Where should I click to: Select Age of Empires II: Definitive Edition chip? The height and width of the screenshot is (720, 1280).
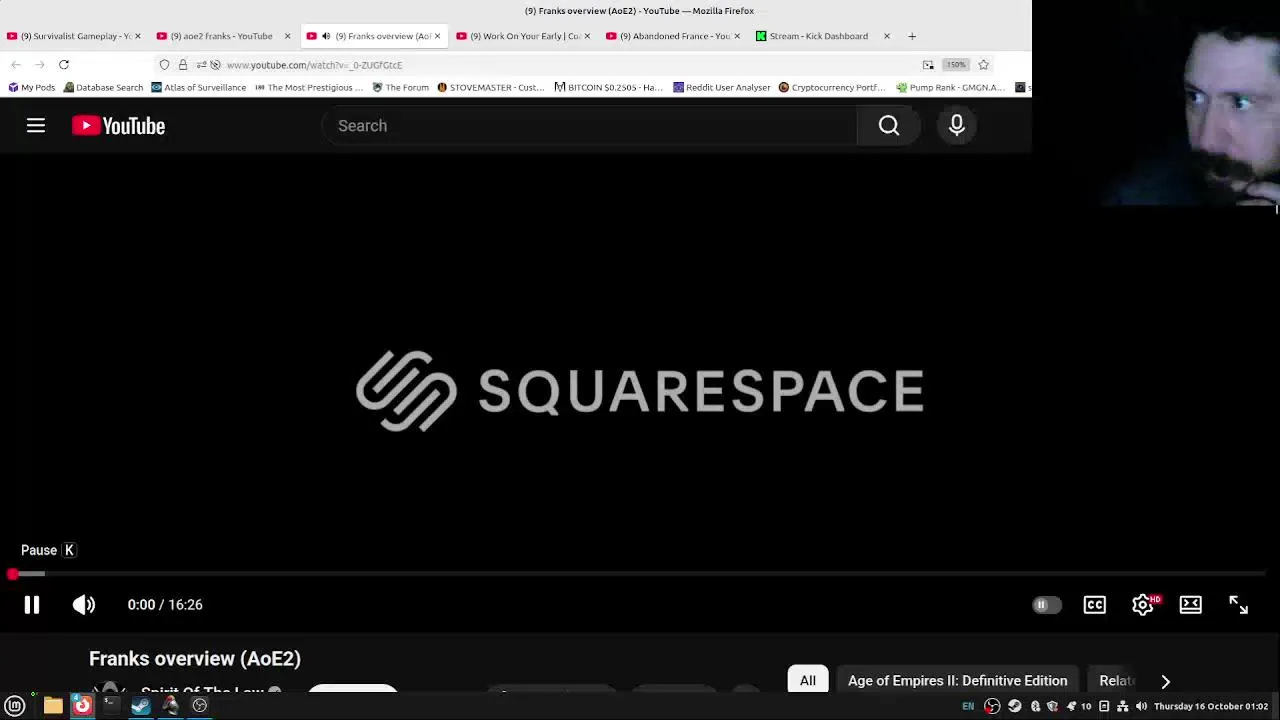(x=958, y=680)
